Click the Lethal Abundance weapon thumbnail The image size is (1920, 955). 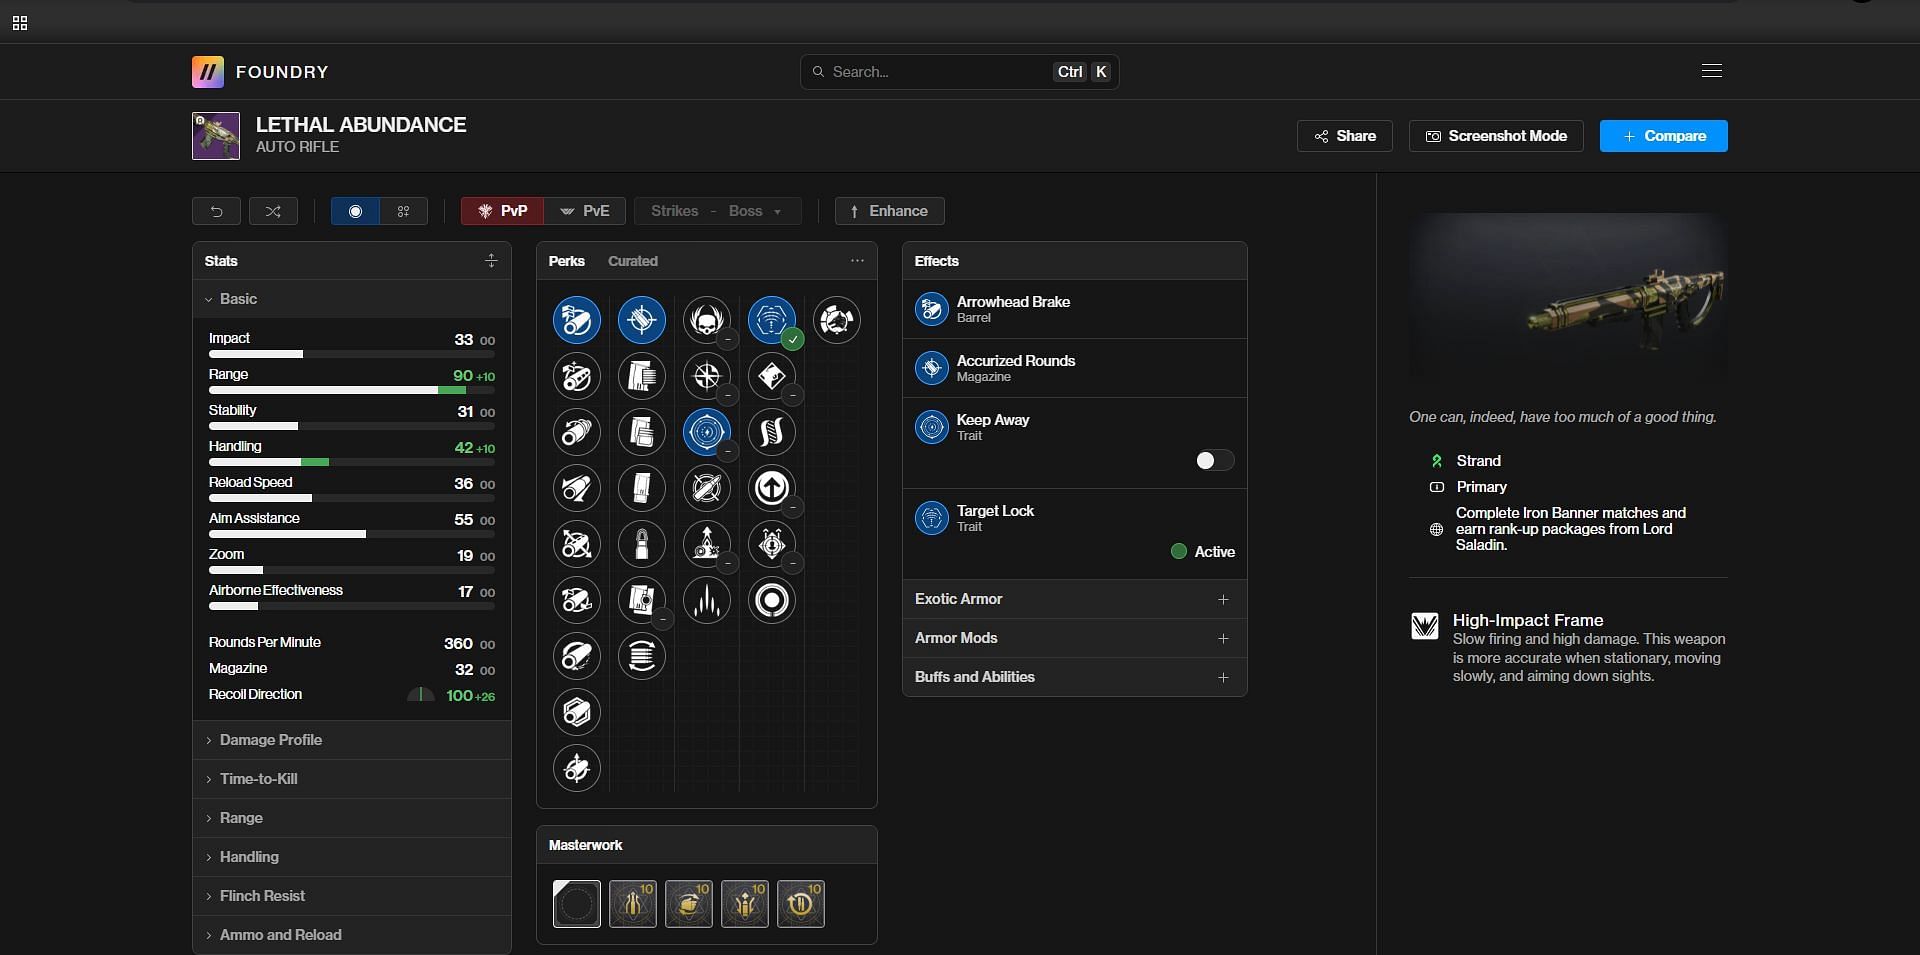[x=216, y=136]
